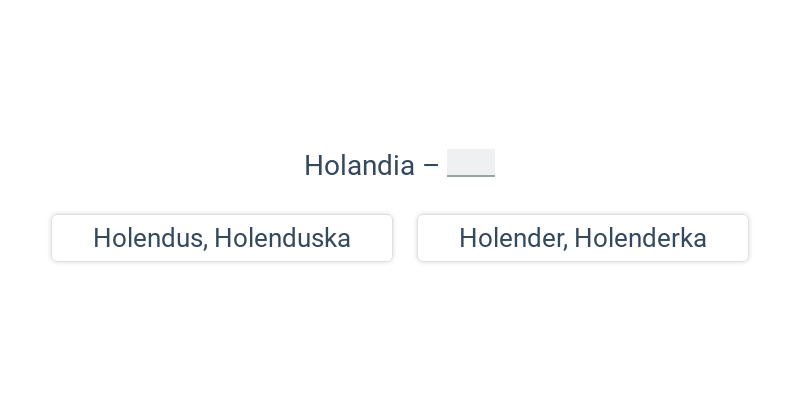Image resolution: width=800 pixels, height=400 pixels.
Task: Click the "Holandia –" question text
Action: (x=371, y=166)
